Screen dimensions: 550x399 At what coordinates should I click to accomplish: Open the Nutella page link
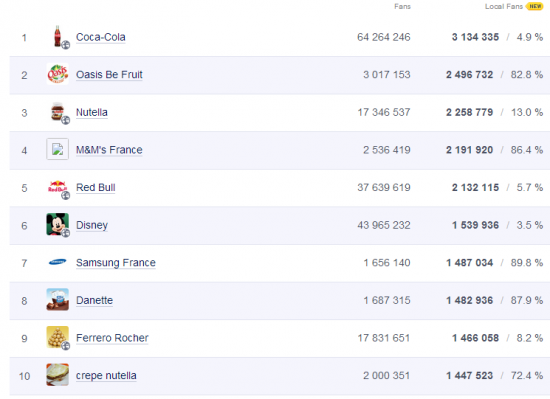pos(92,112)
